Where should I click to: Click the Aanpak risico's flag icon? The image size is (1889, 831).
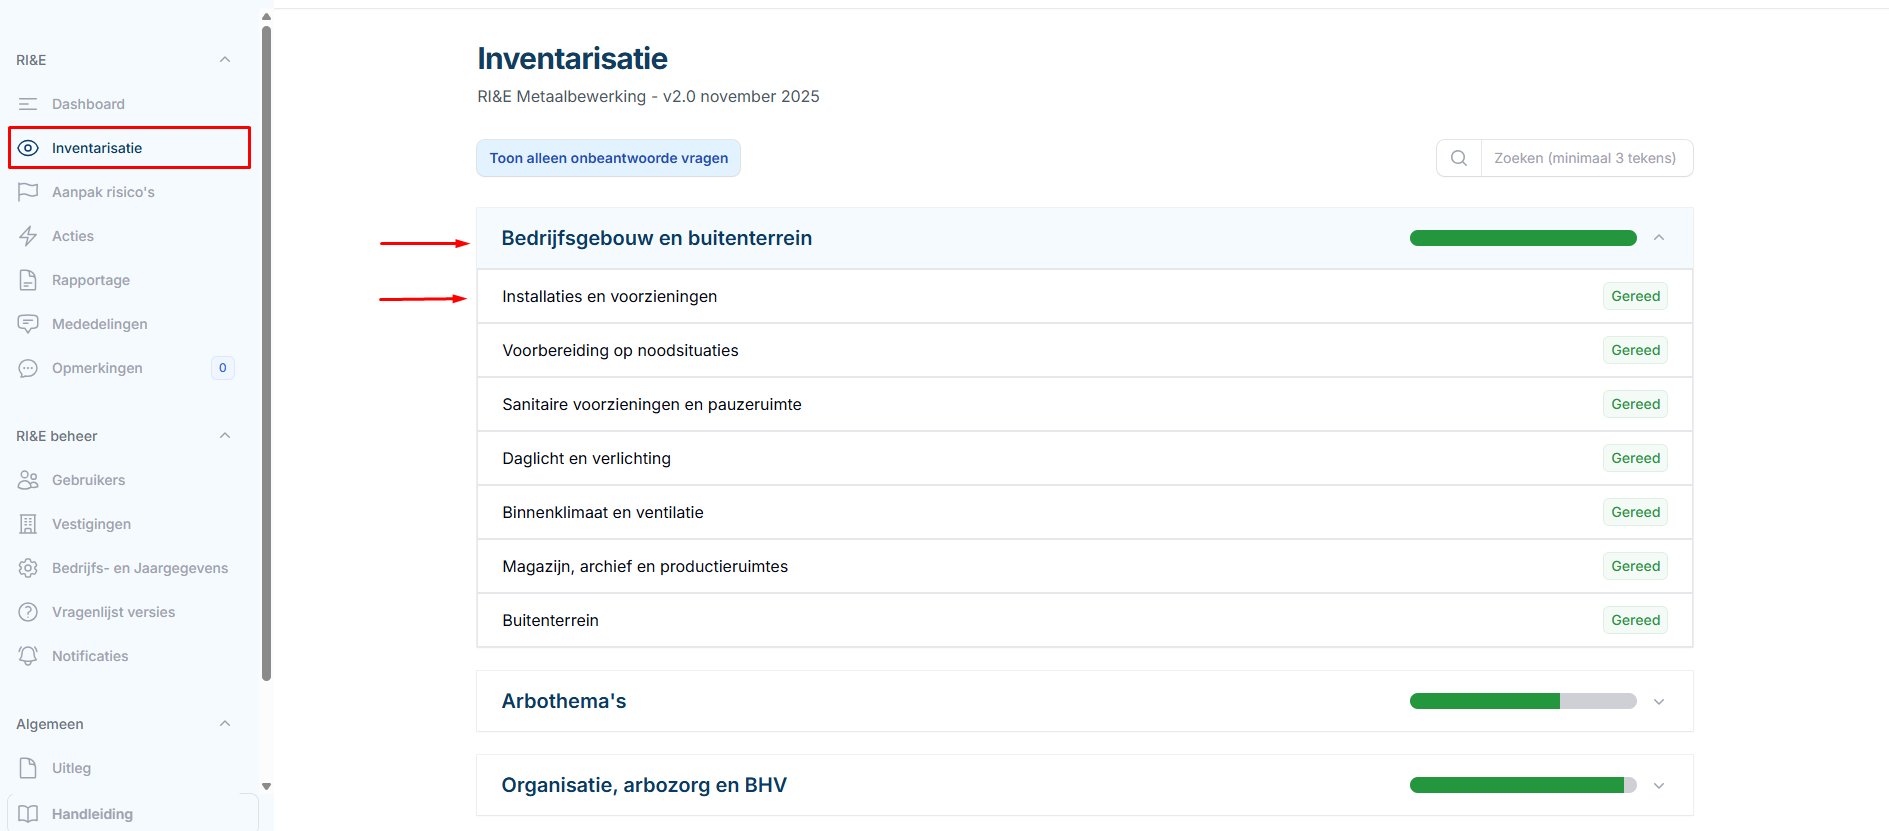28,192
